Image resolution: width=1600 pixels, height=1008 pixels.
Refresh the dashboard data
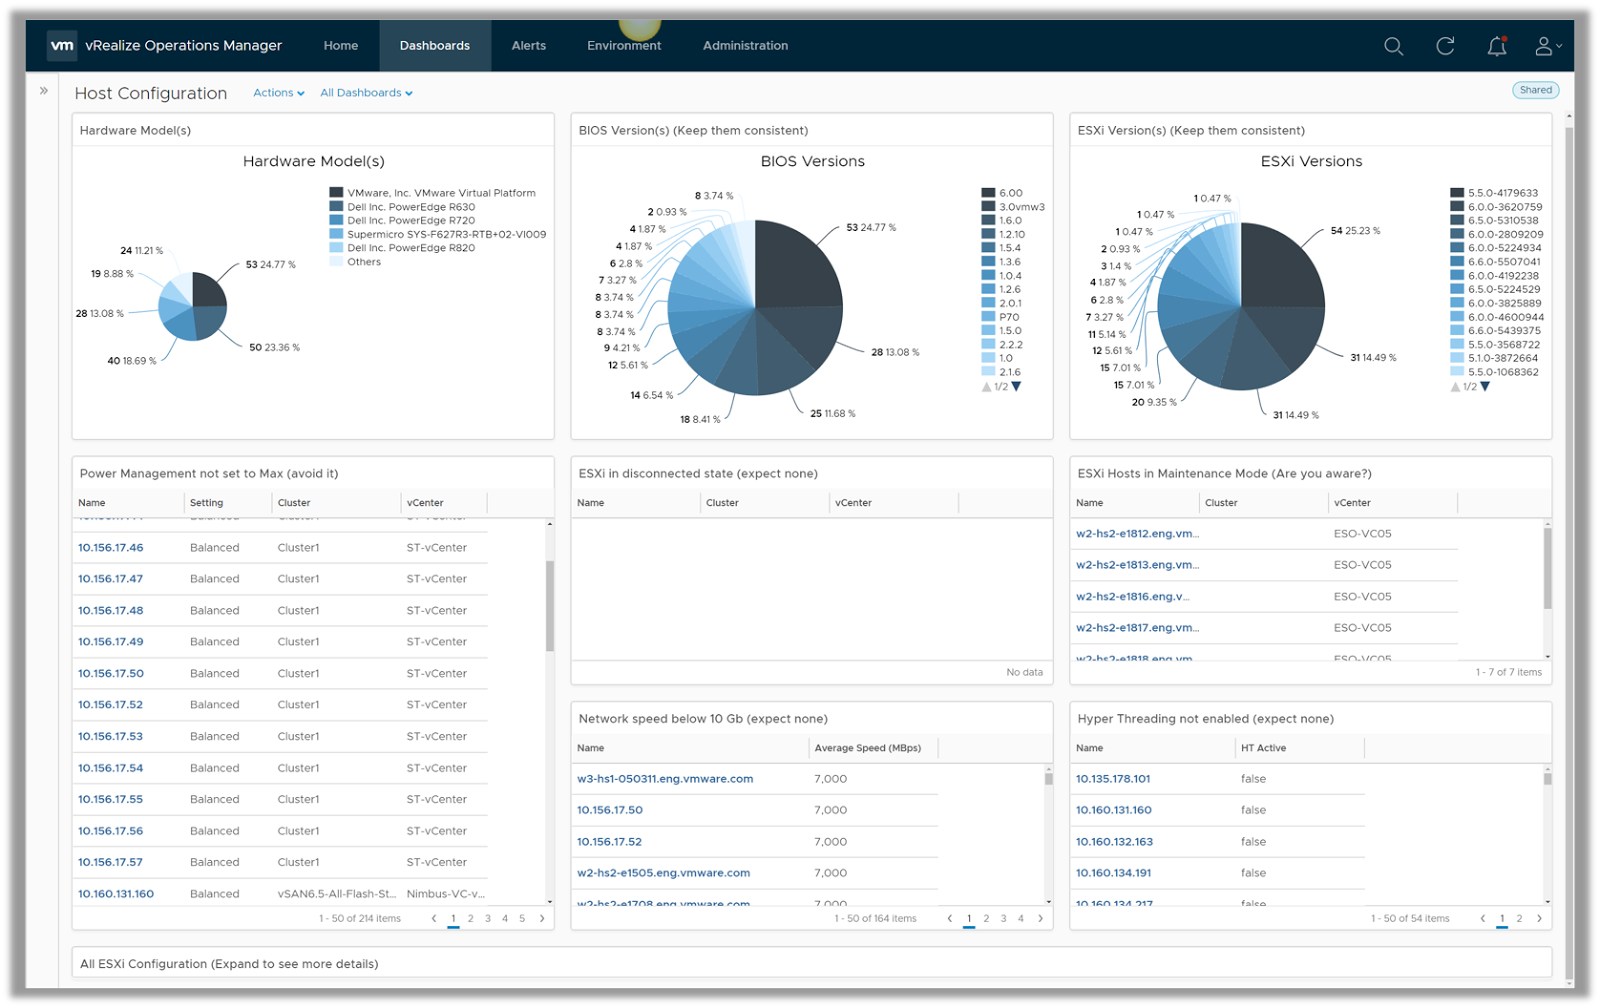point(1444,46)
